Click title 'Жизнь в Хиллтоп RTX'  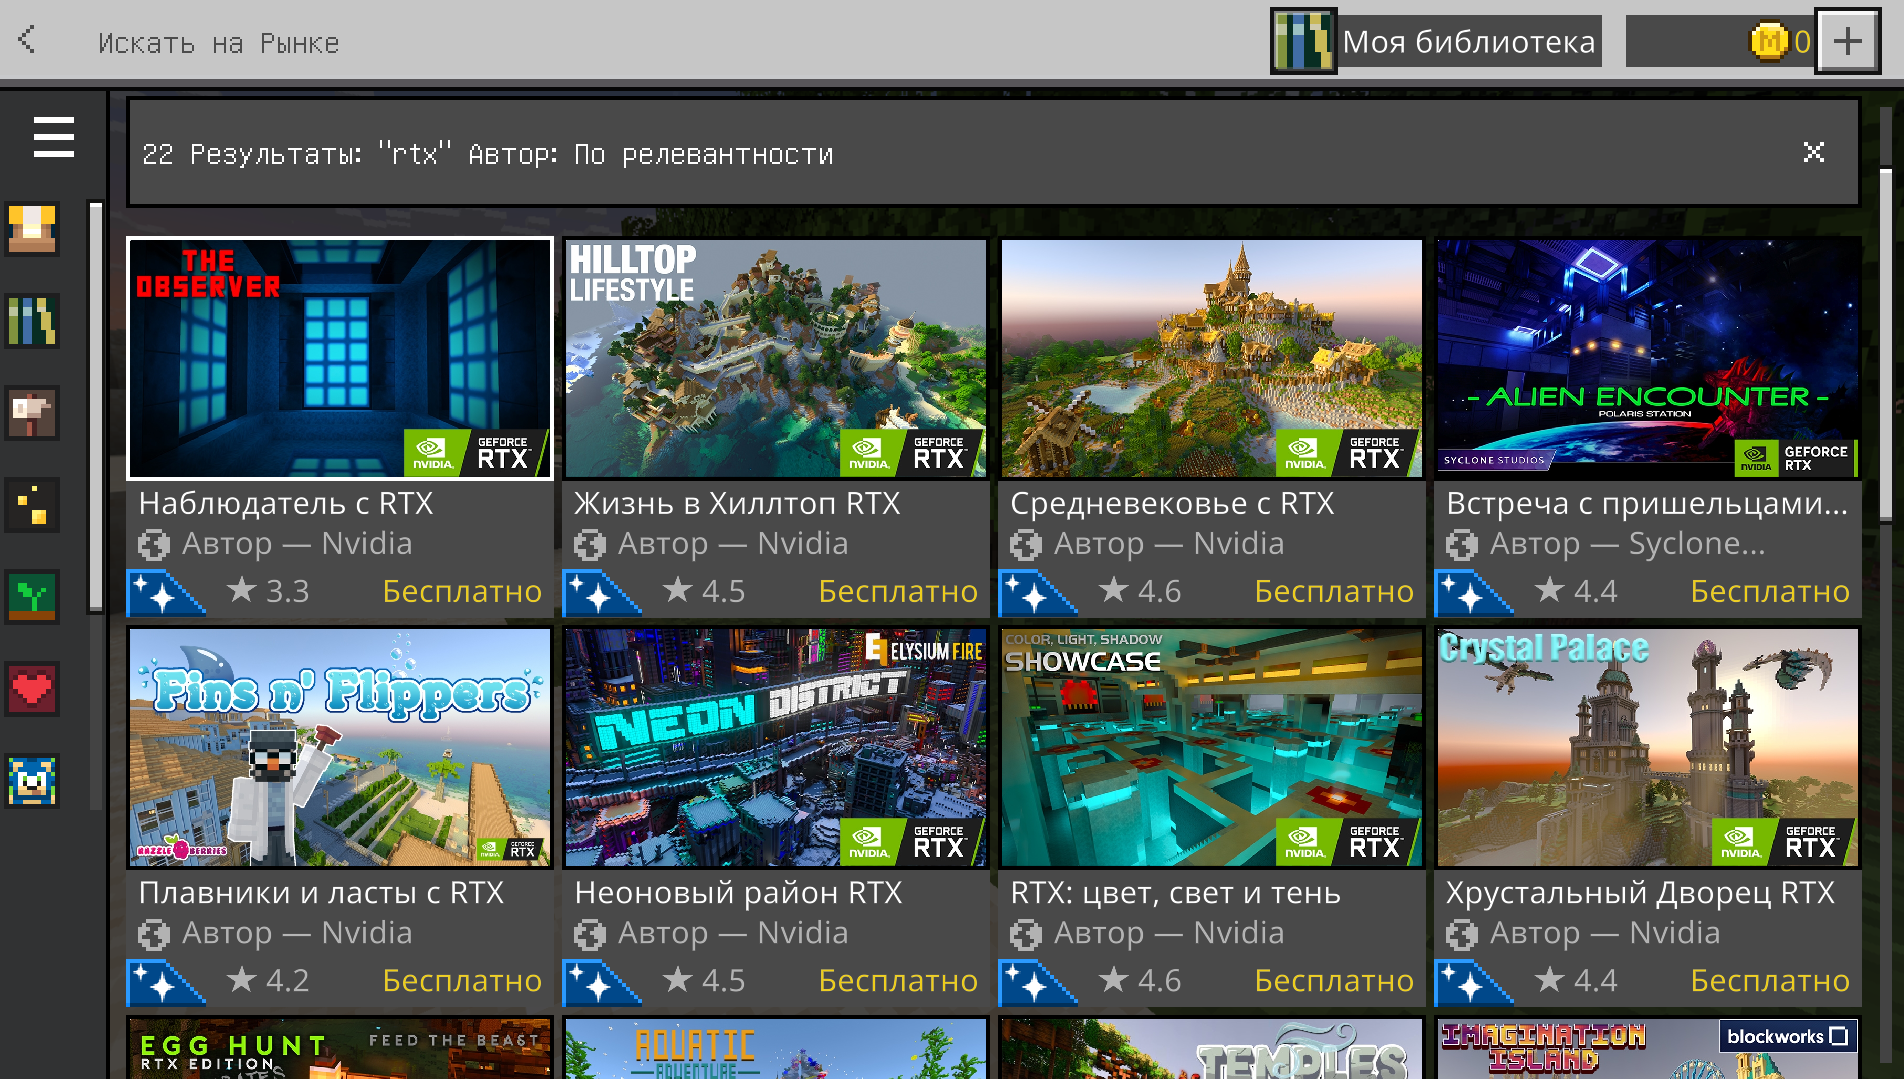tap(737, 503)
